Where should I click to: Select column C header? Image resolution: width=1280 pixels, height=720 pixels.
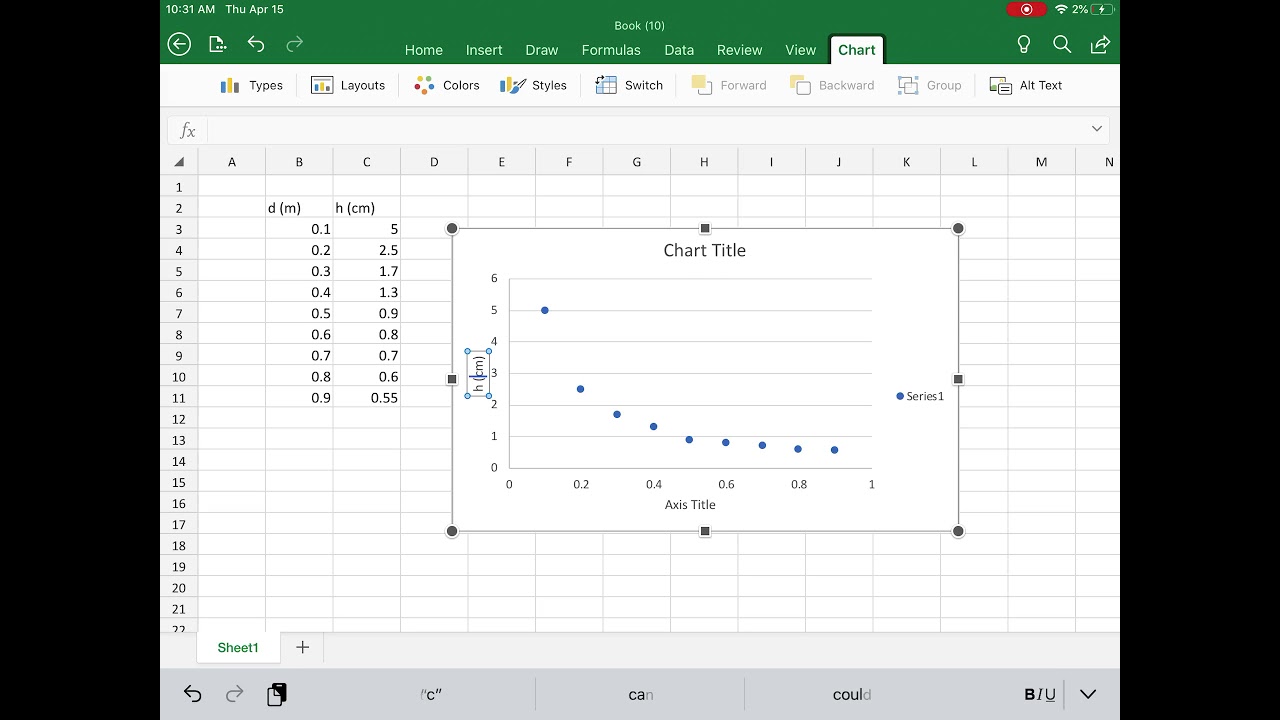367,162
